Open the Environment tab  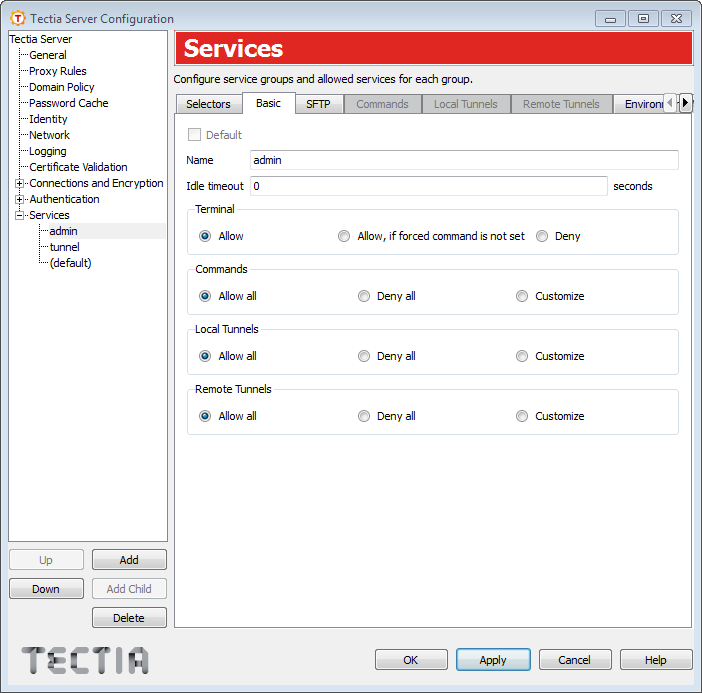click(x=640, y=104)
